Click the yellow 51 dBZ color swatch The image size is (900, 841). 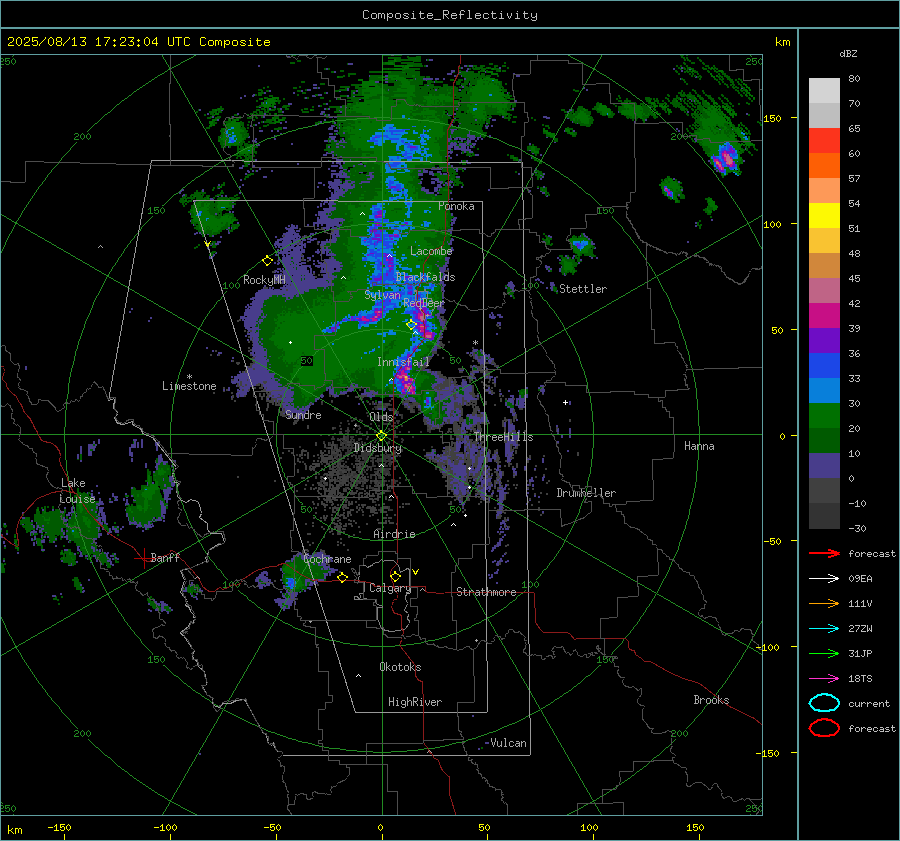[x=824, y=216]
